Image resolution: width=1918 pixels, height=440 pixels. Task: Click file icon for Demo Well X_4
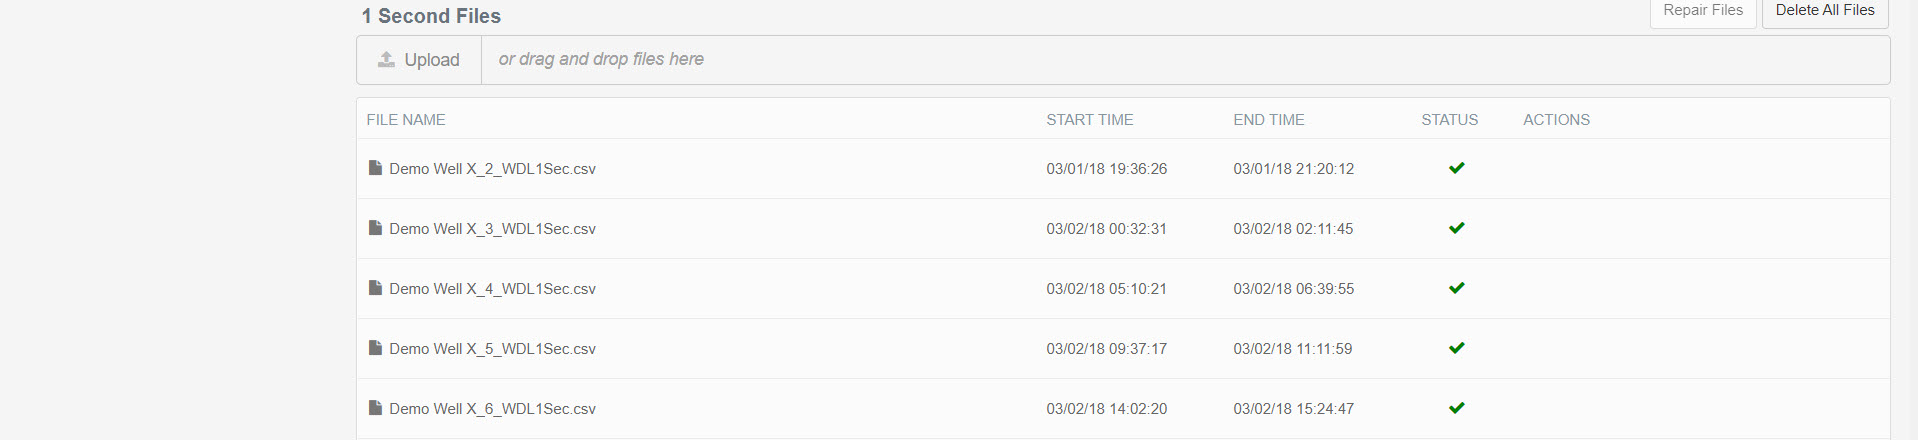point(375,288)
